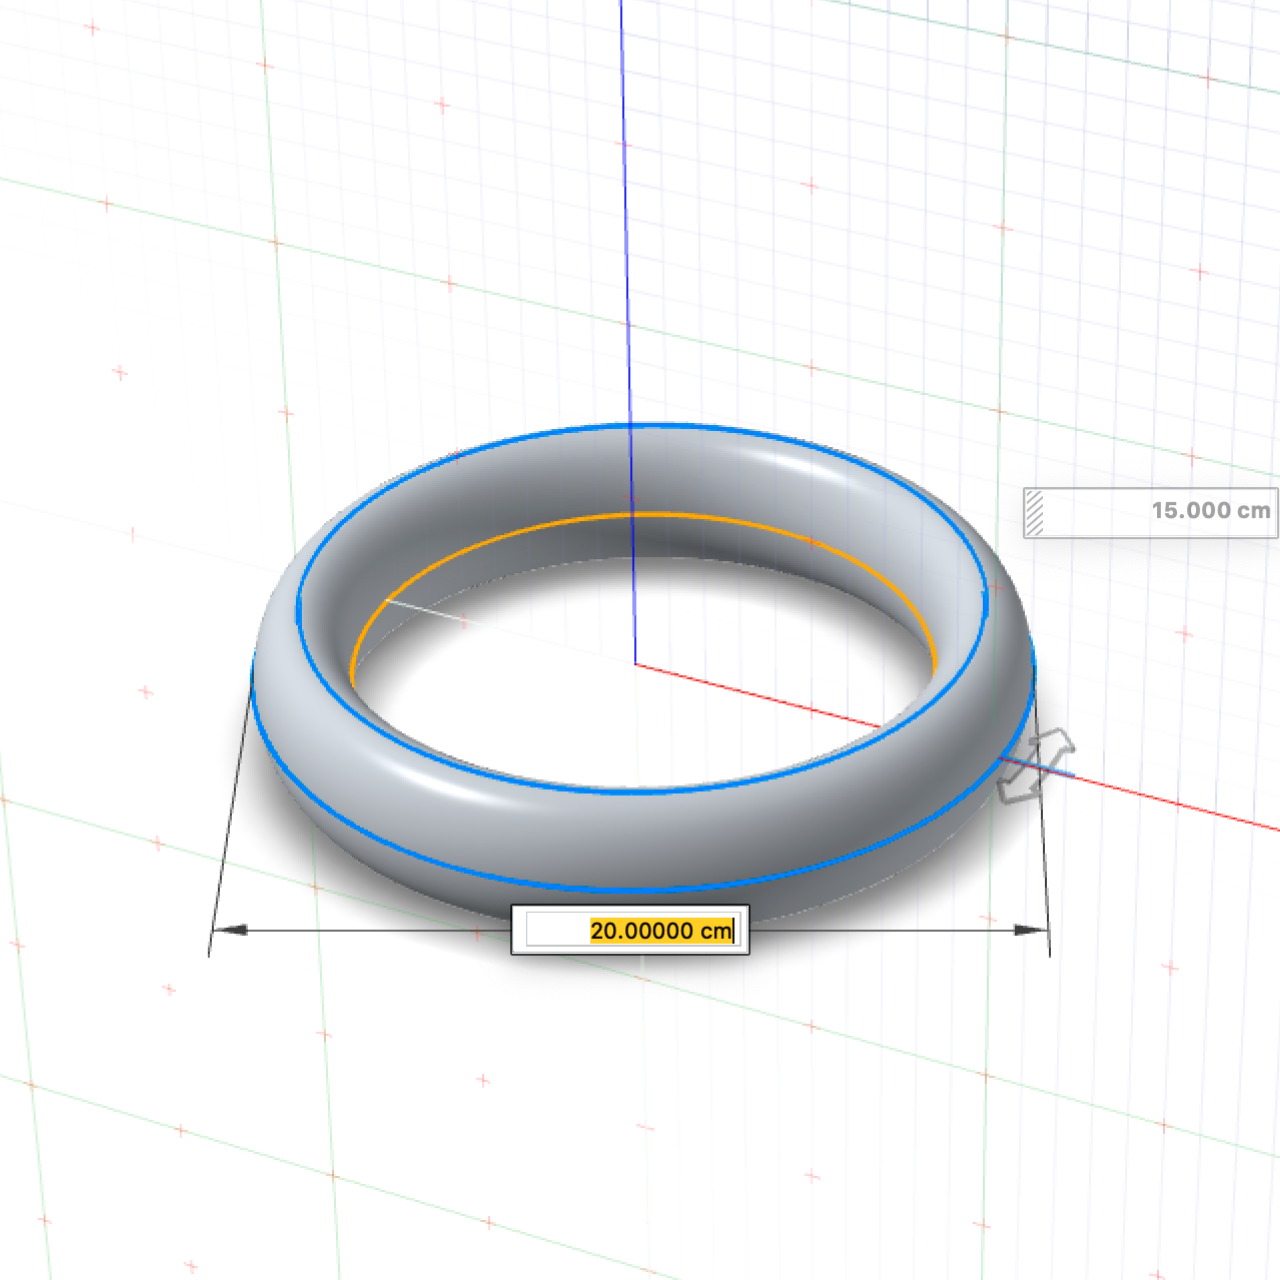The height and width of the screenshot is (1280, 1280).
Task: Click the dimension line right of the value box
Action: (880, 930)
